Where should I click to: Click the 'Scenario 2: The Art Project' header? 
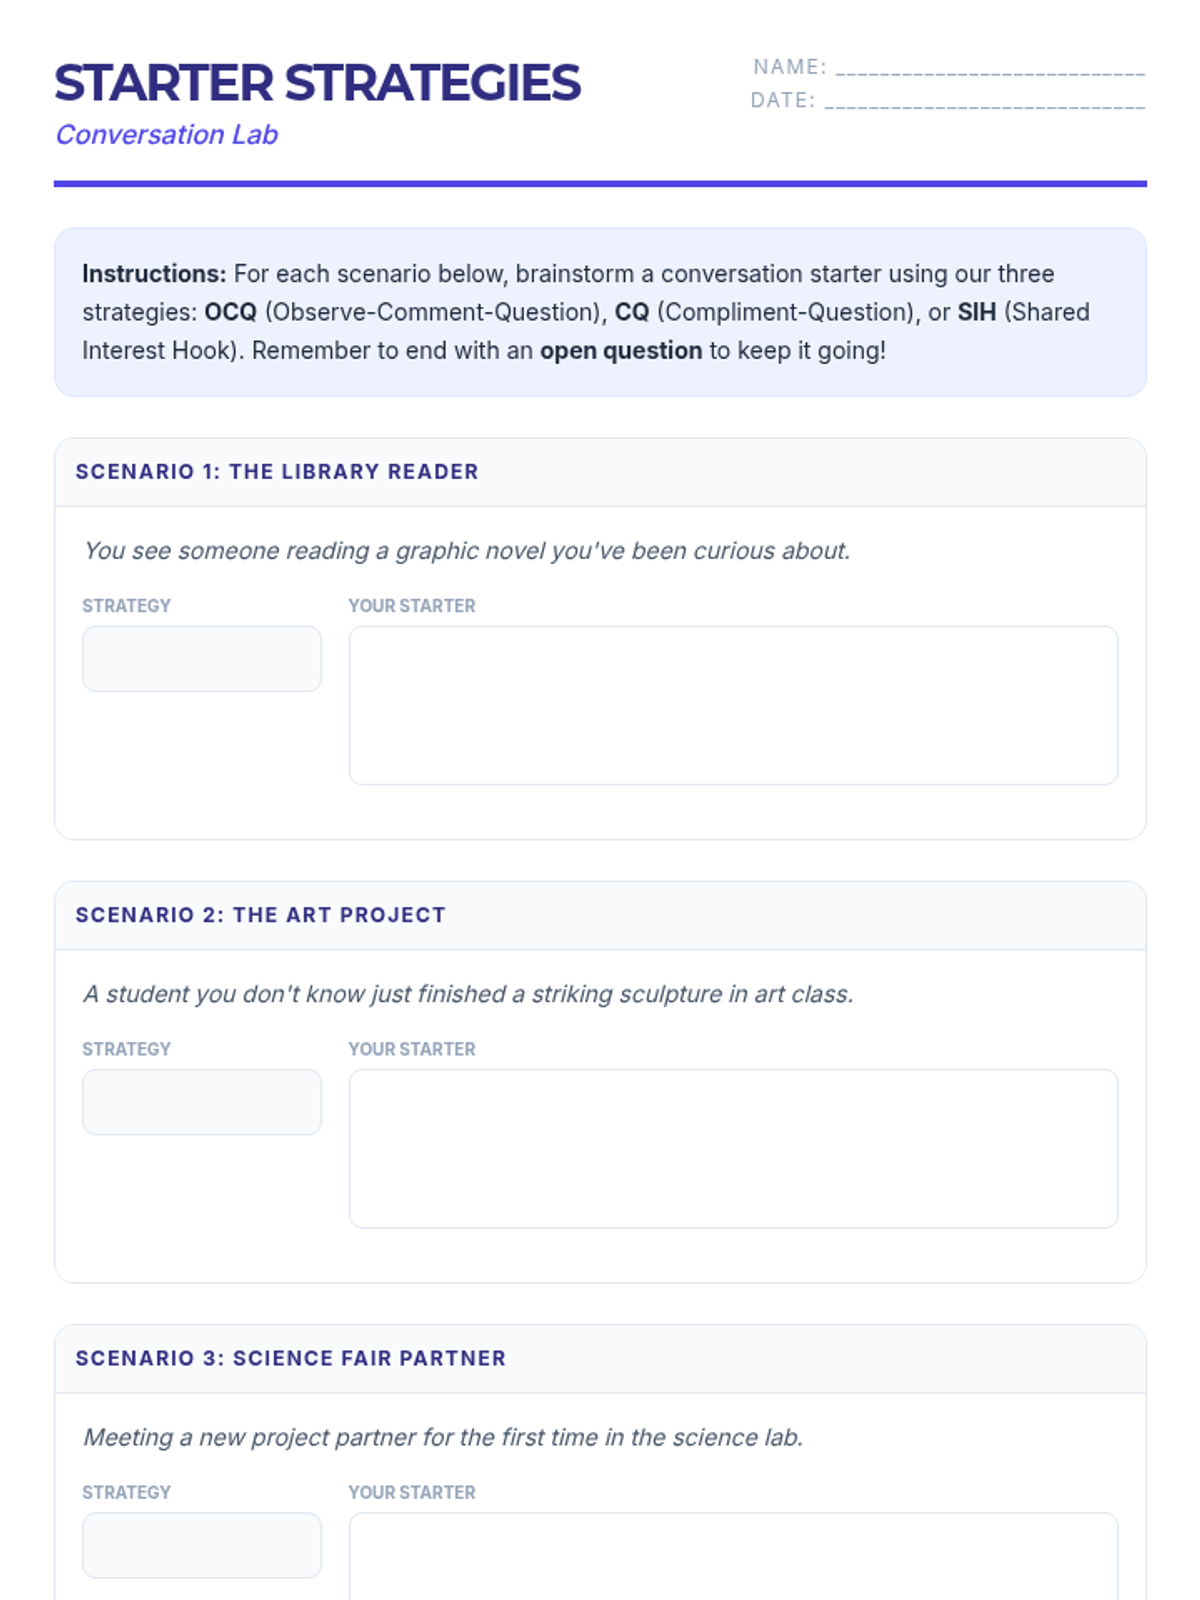(x=261, y=915)
